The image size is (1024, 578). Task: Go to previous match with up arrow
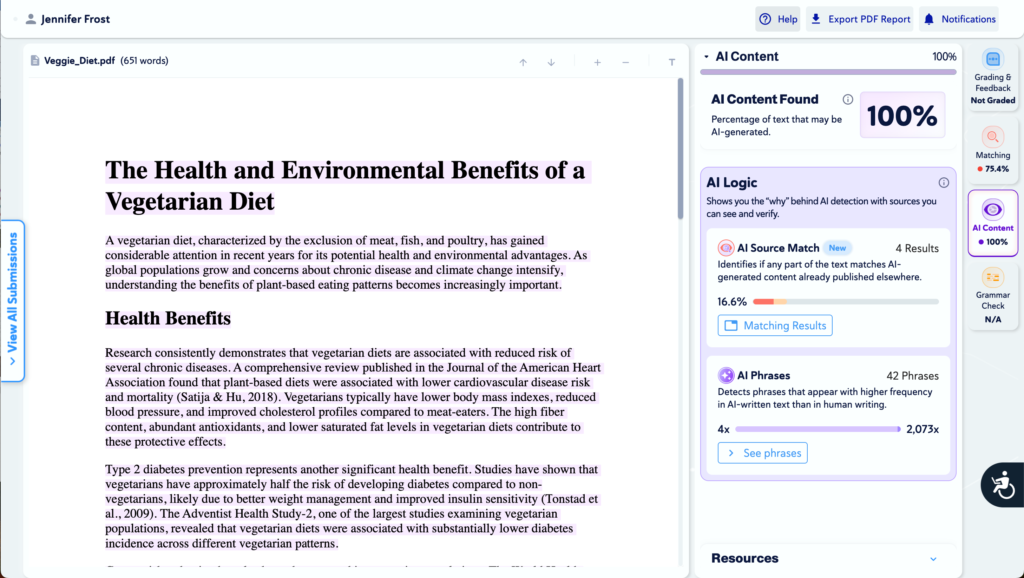tap(522, 62)
